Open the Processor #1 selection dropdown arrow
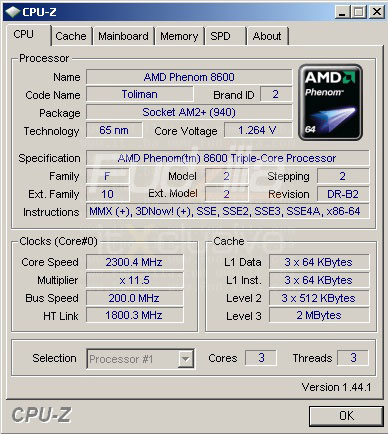Viewport: 388px width, 434px height. pos(185,359)
